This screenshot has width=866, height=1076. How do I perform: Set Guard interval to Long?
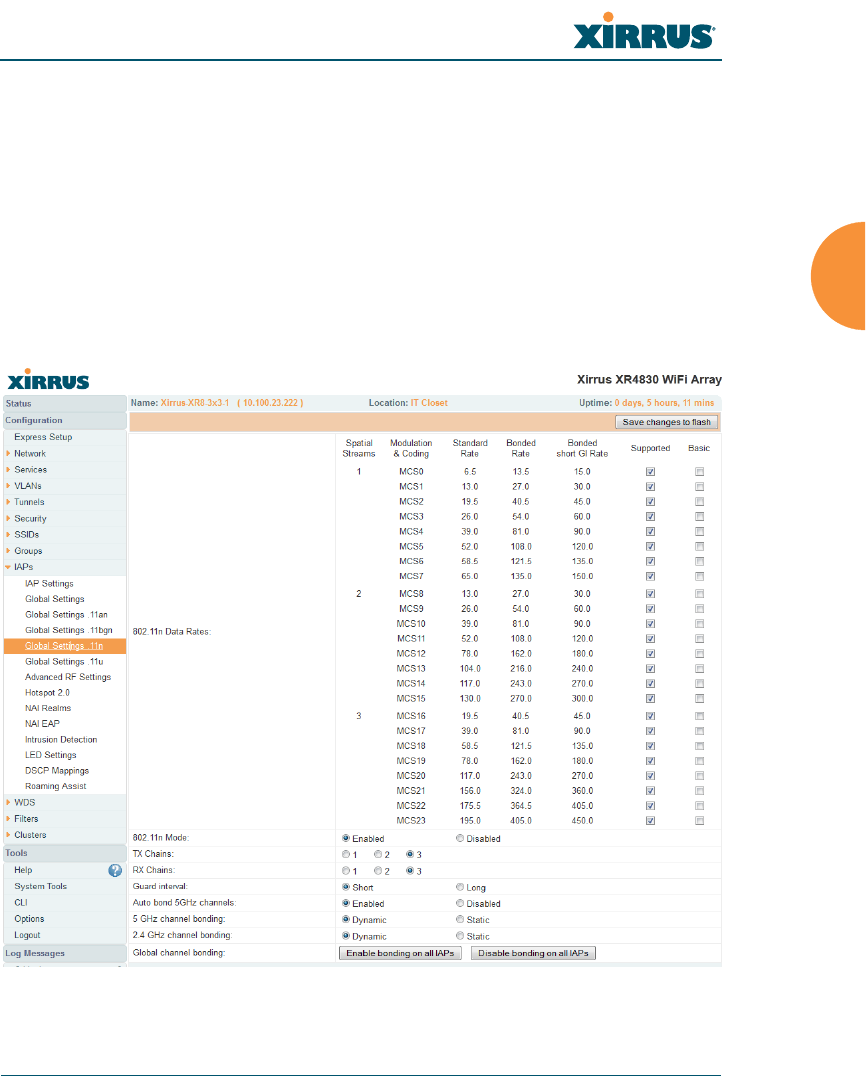click(460, 887)
